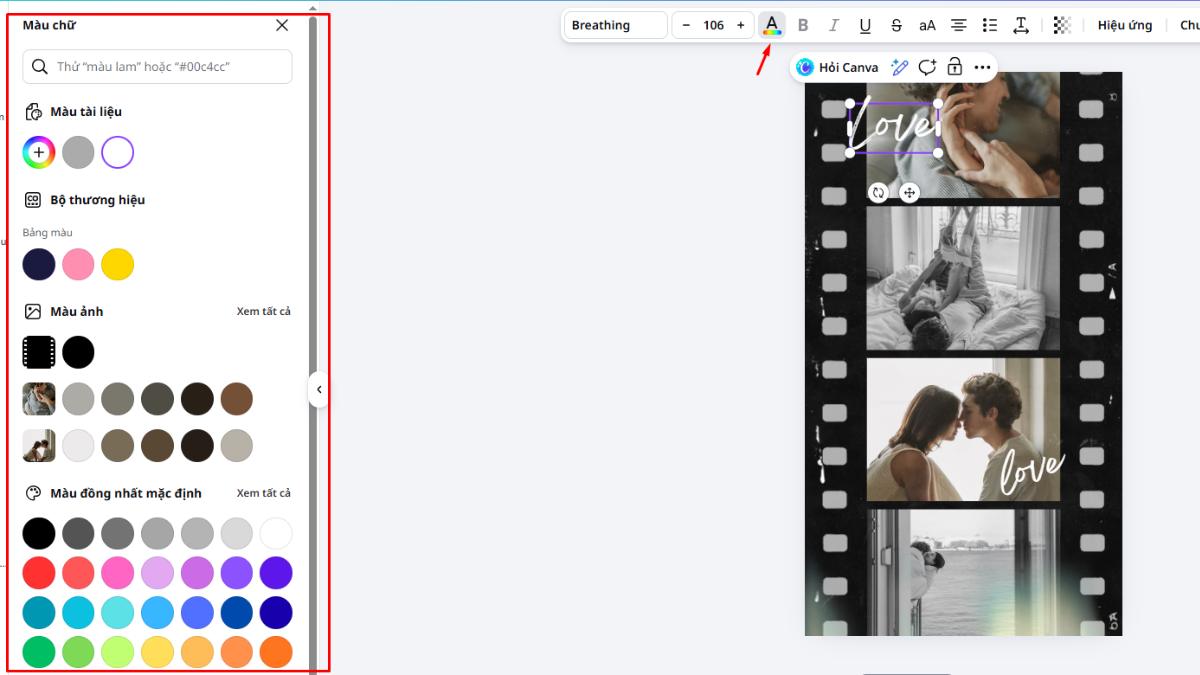Open the more options ellipsis menu
Image resolution: width=1200 pixels, height=675 pixels.
coord(982,67)
